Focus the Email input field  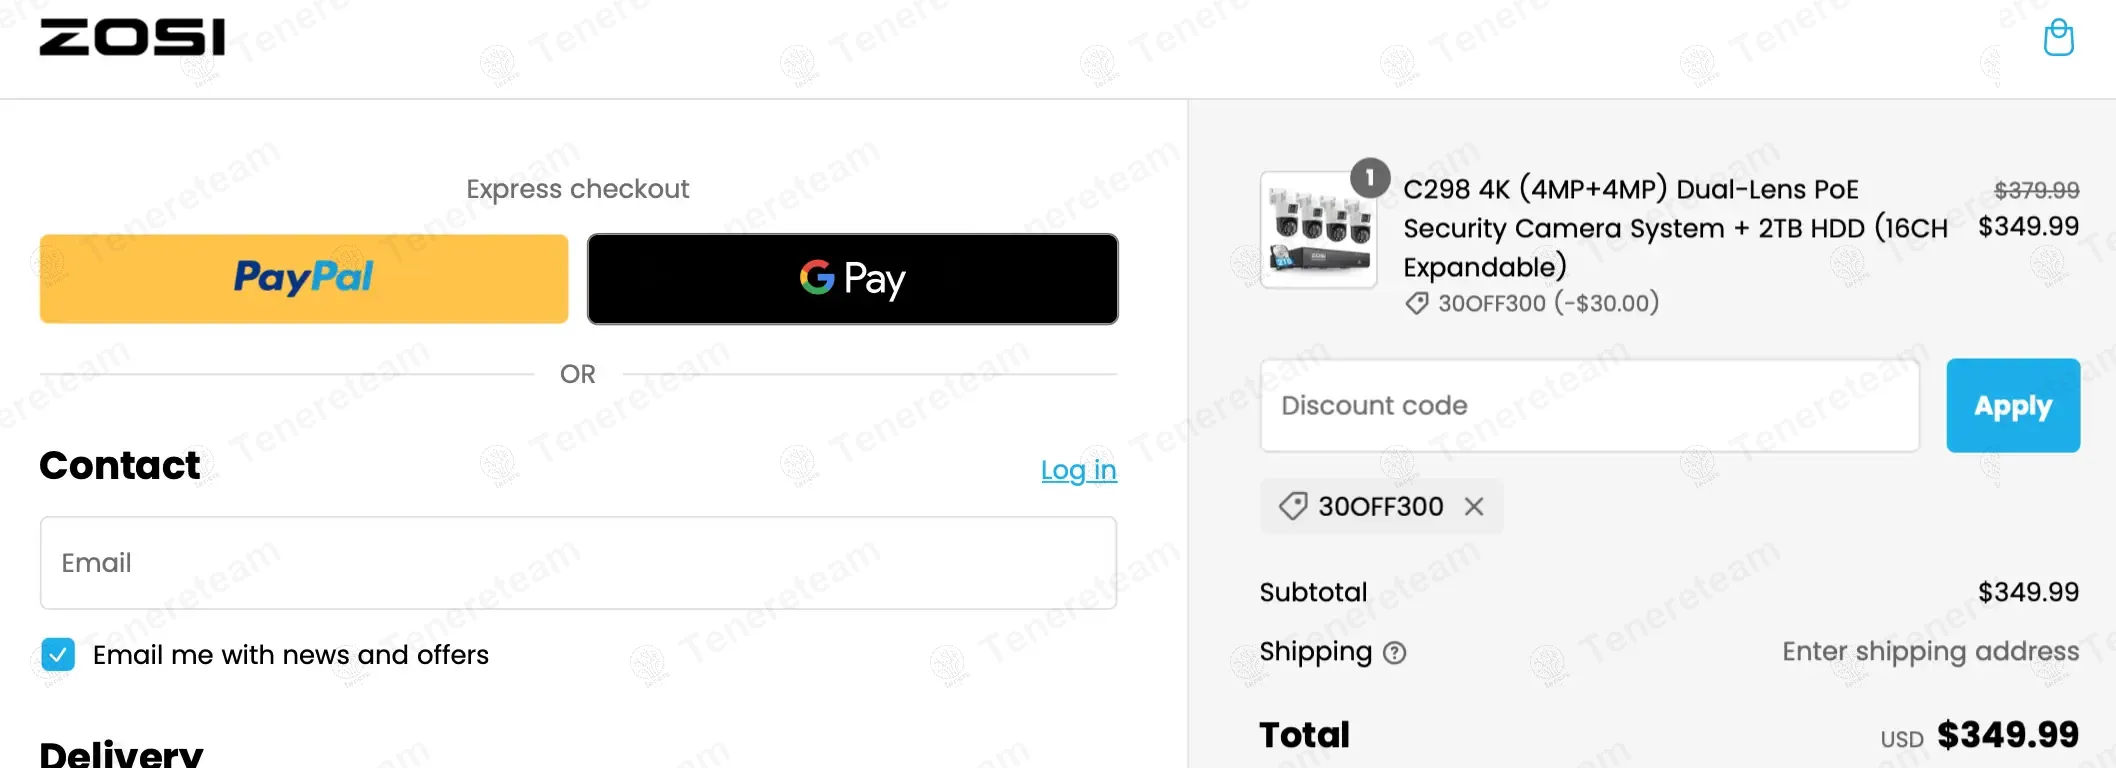coord(578,563)
